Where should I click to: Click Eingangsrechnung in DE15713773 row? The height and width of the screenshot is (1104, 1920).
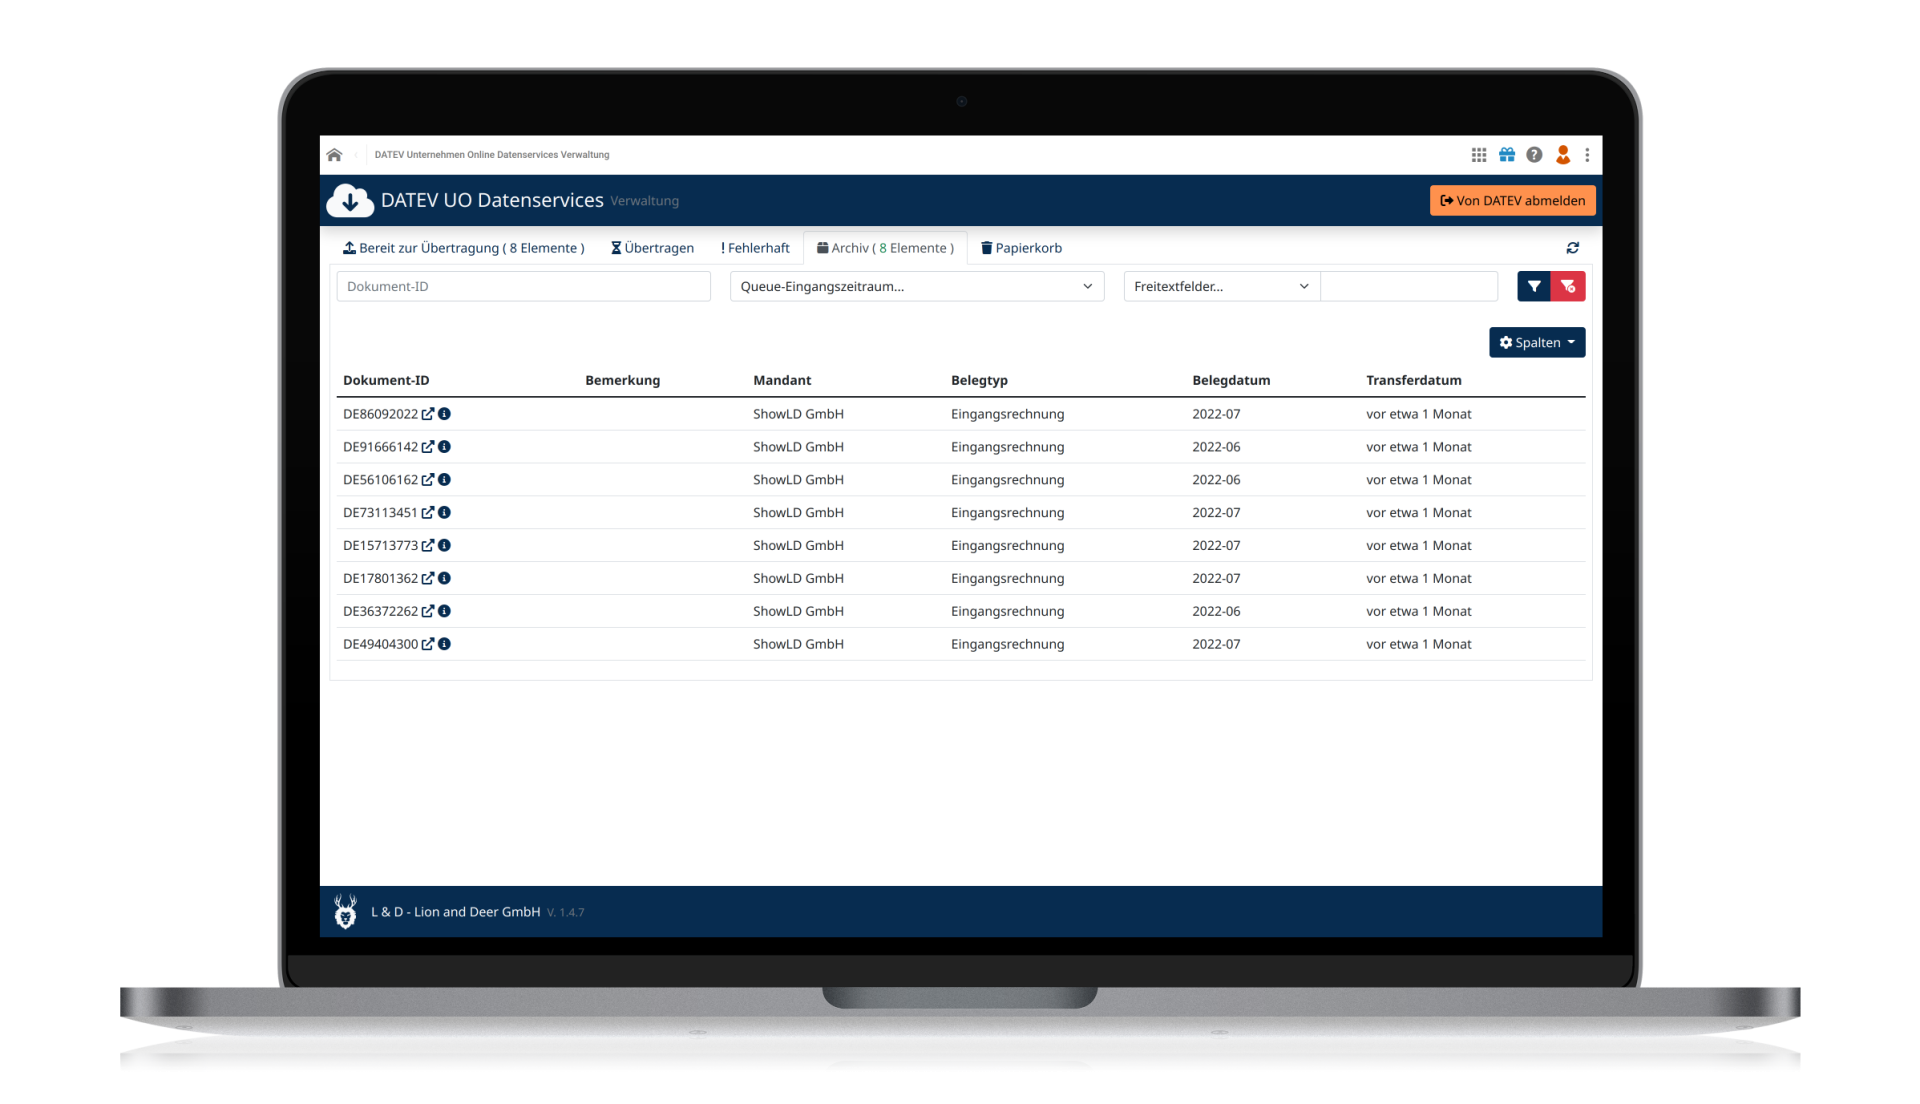1007,546
